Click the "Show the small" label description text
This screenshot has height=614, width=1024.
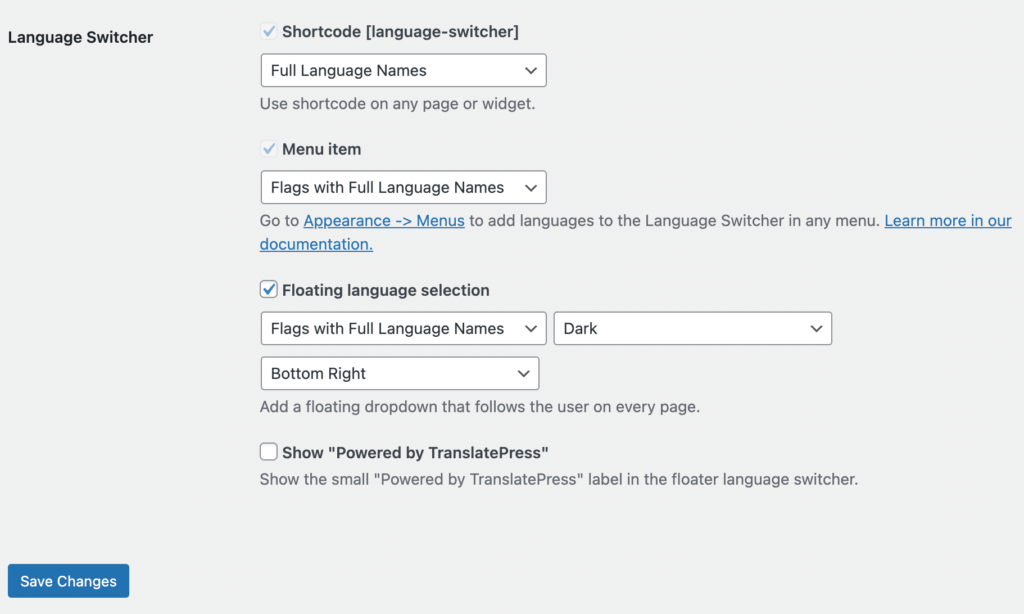[558, 480]
